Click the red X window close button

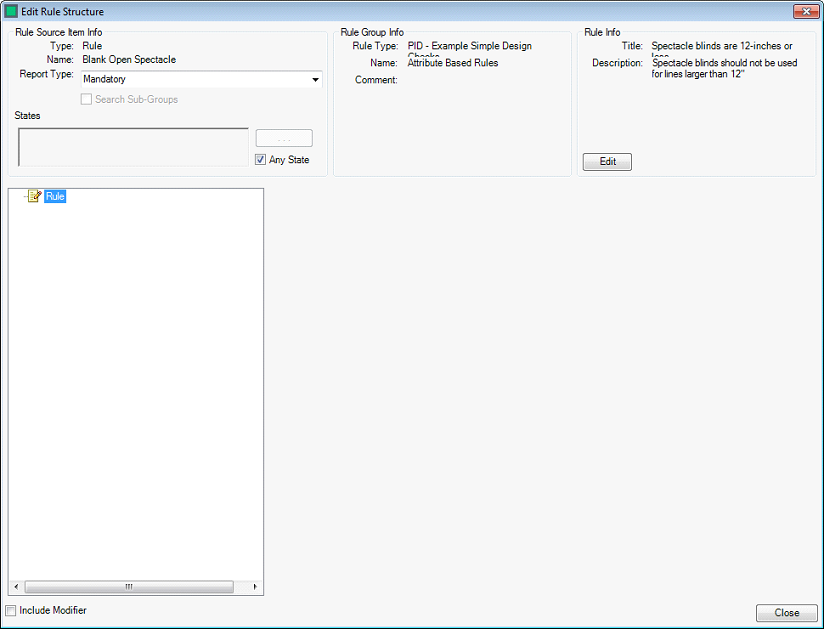[x=806, y=12]
